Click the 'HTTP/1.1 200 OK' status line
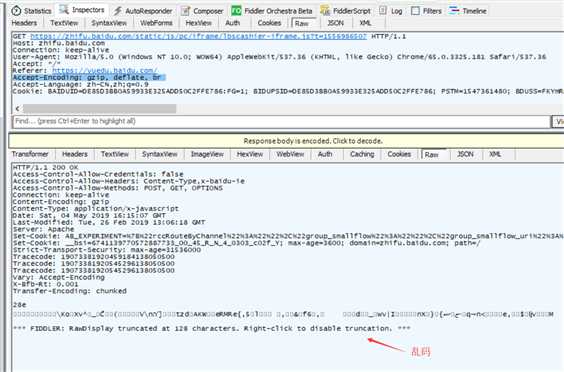Screen dimensions: 564x372 coord(45,168)
